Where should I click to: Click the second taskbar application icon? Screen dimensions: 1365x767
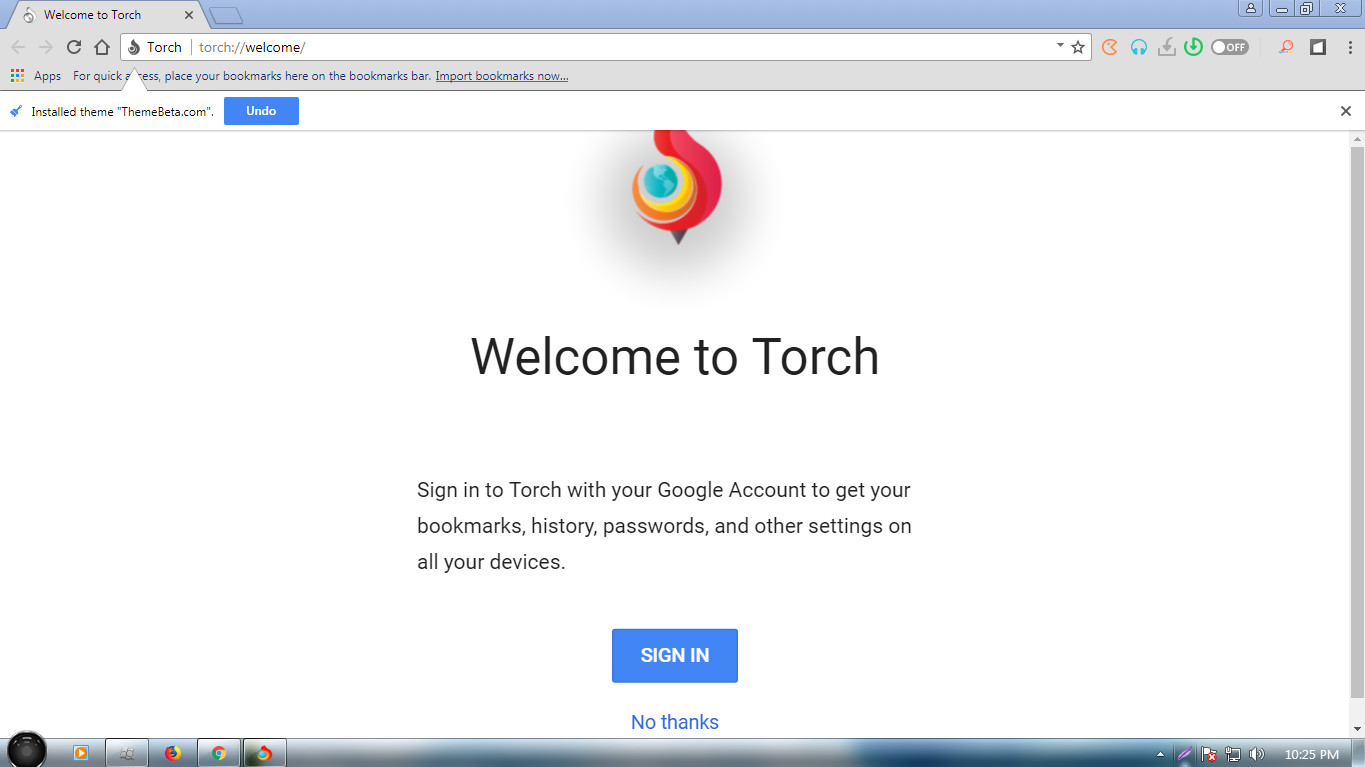[127, 753]
